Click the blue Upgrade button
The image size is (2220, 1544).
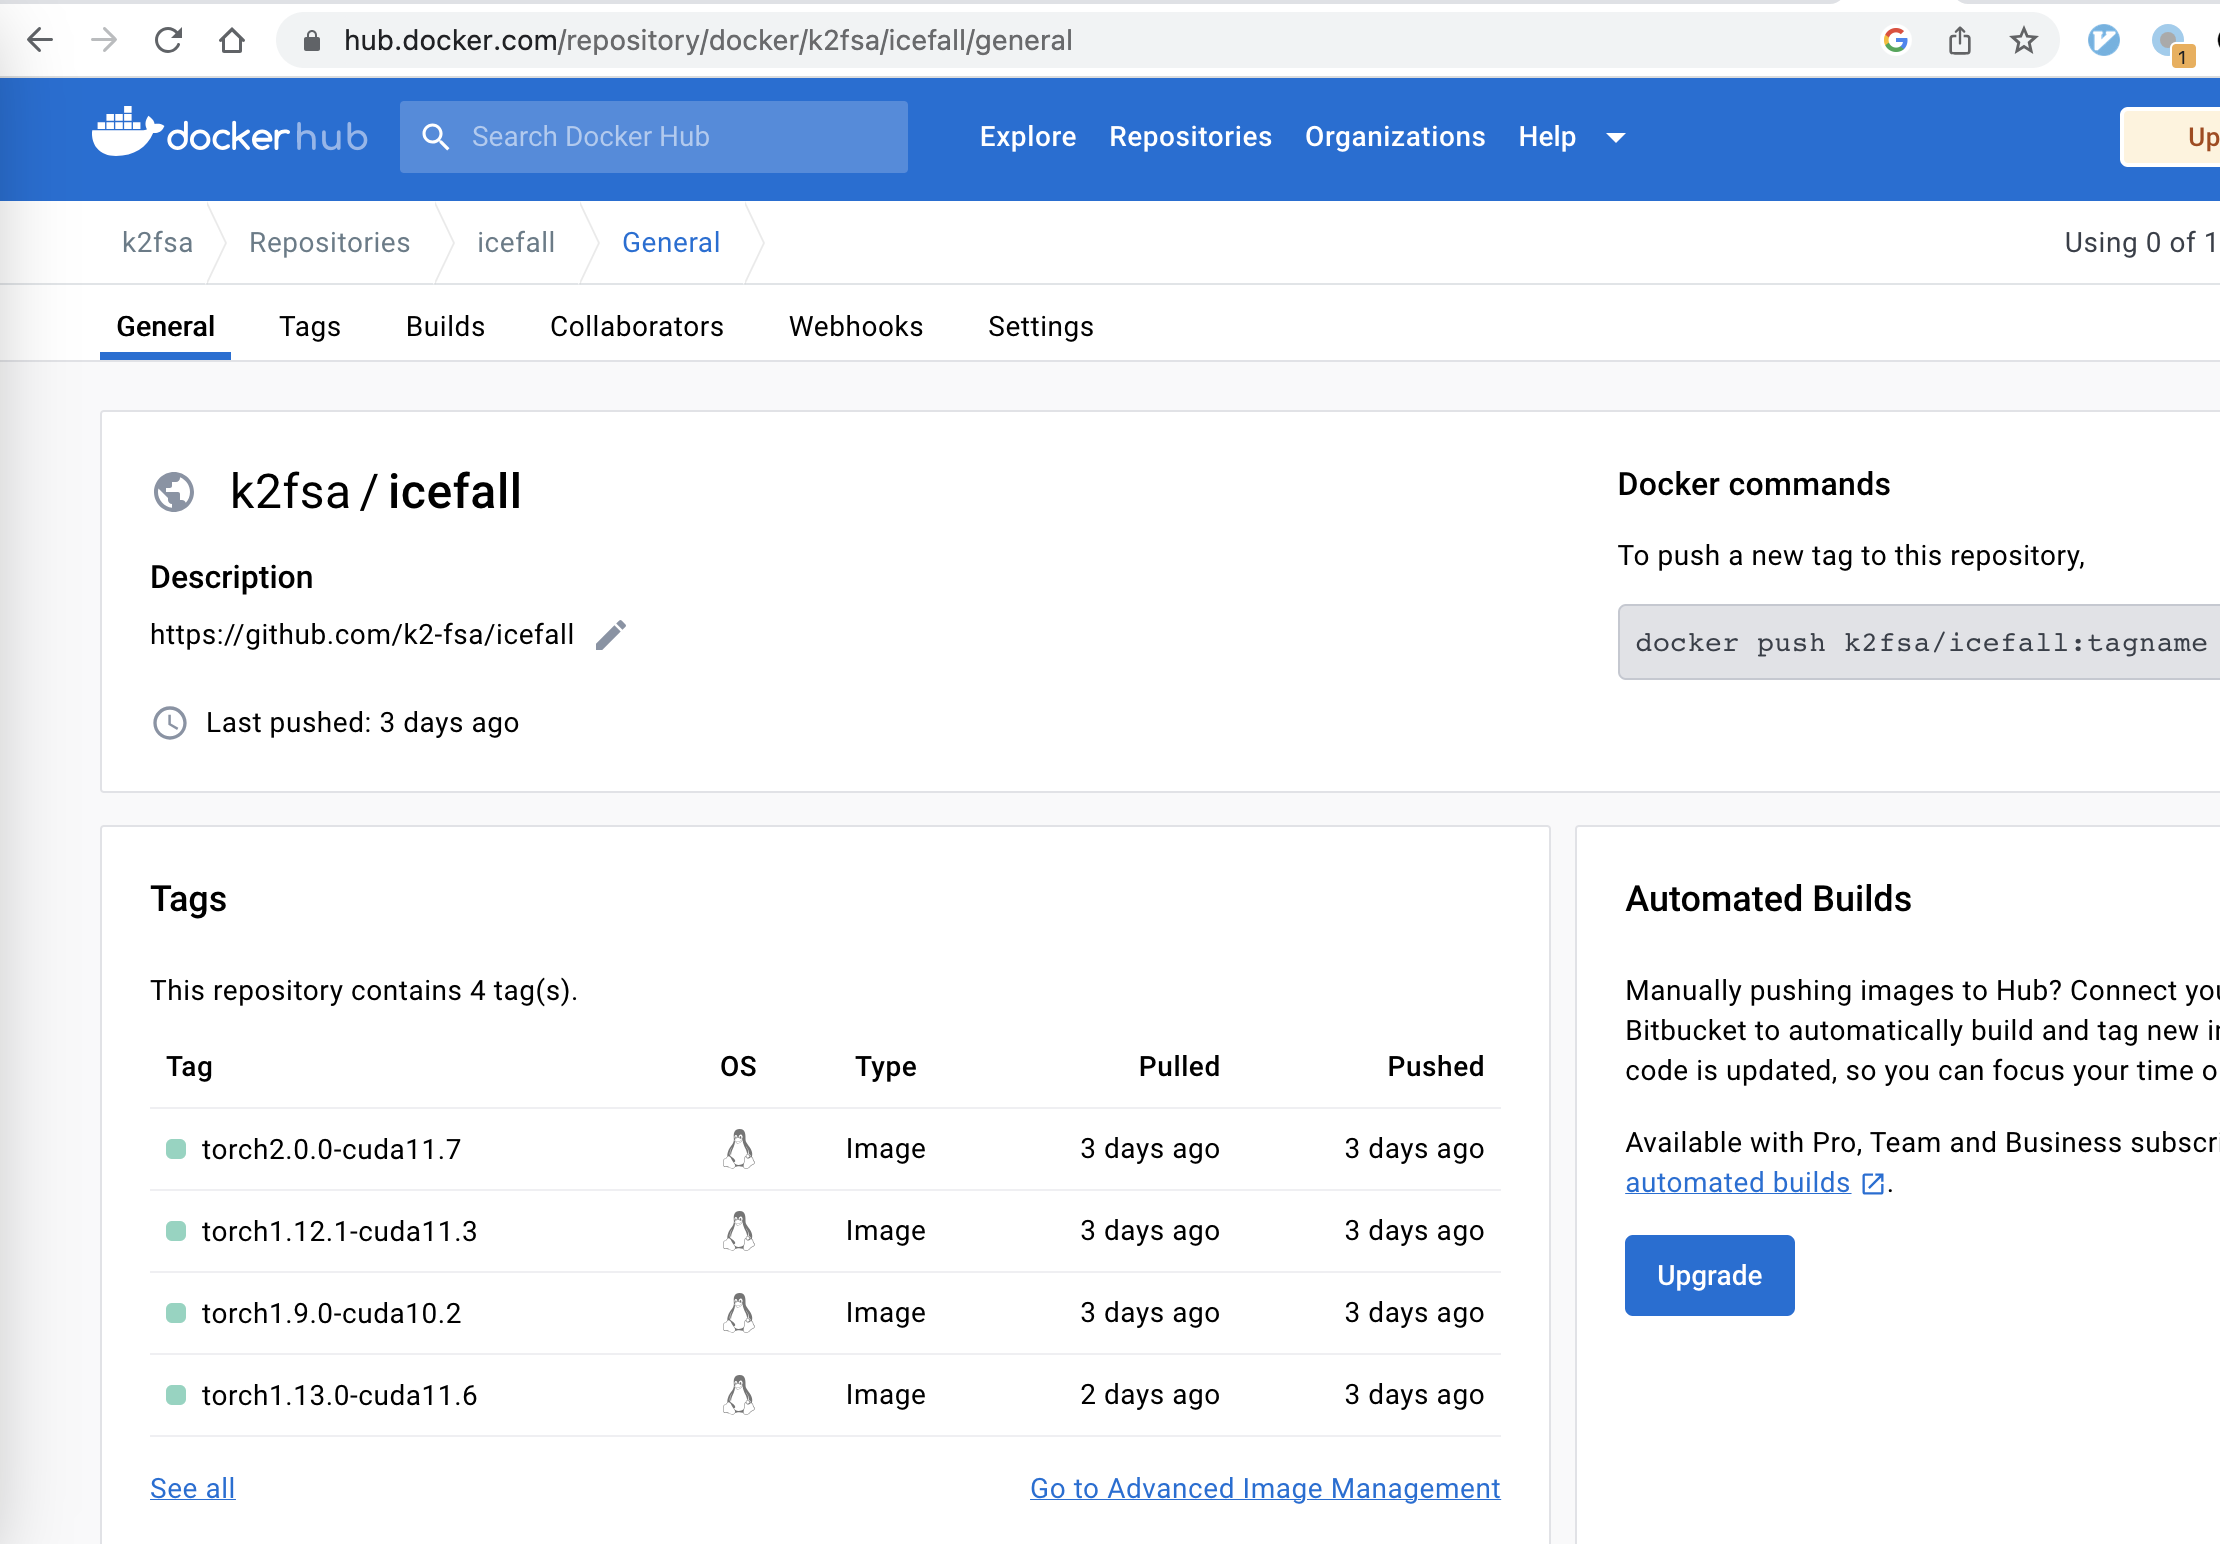[1709, 1275]
